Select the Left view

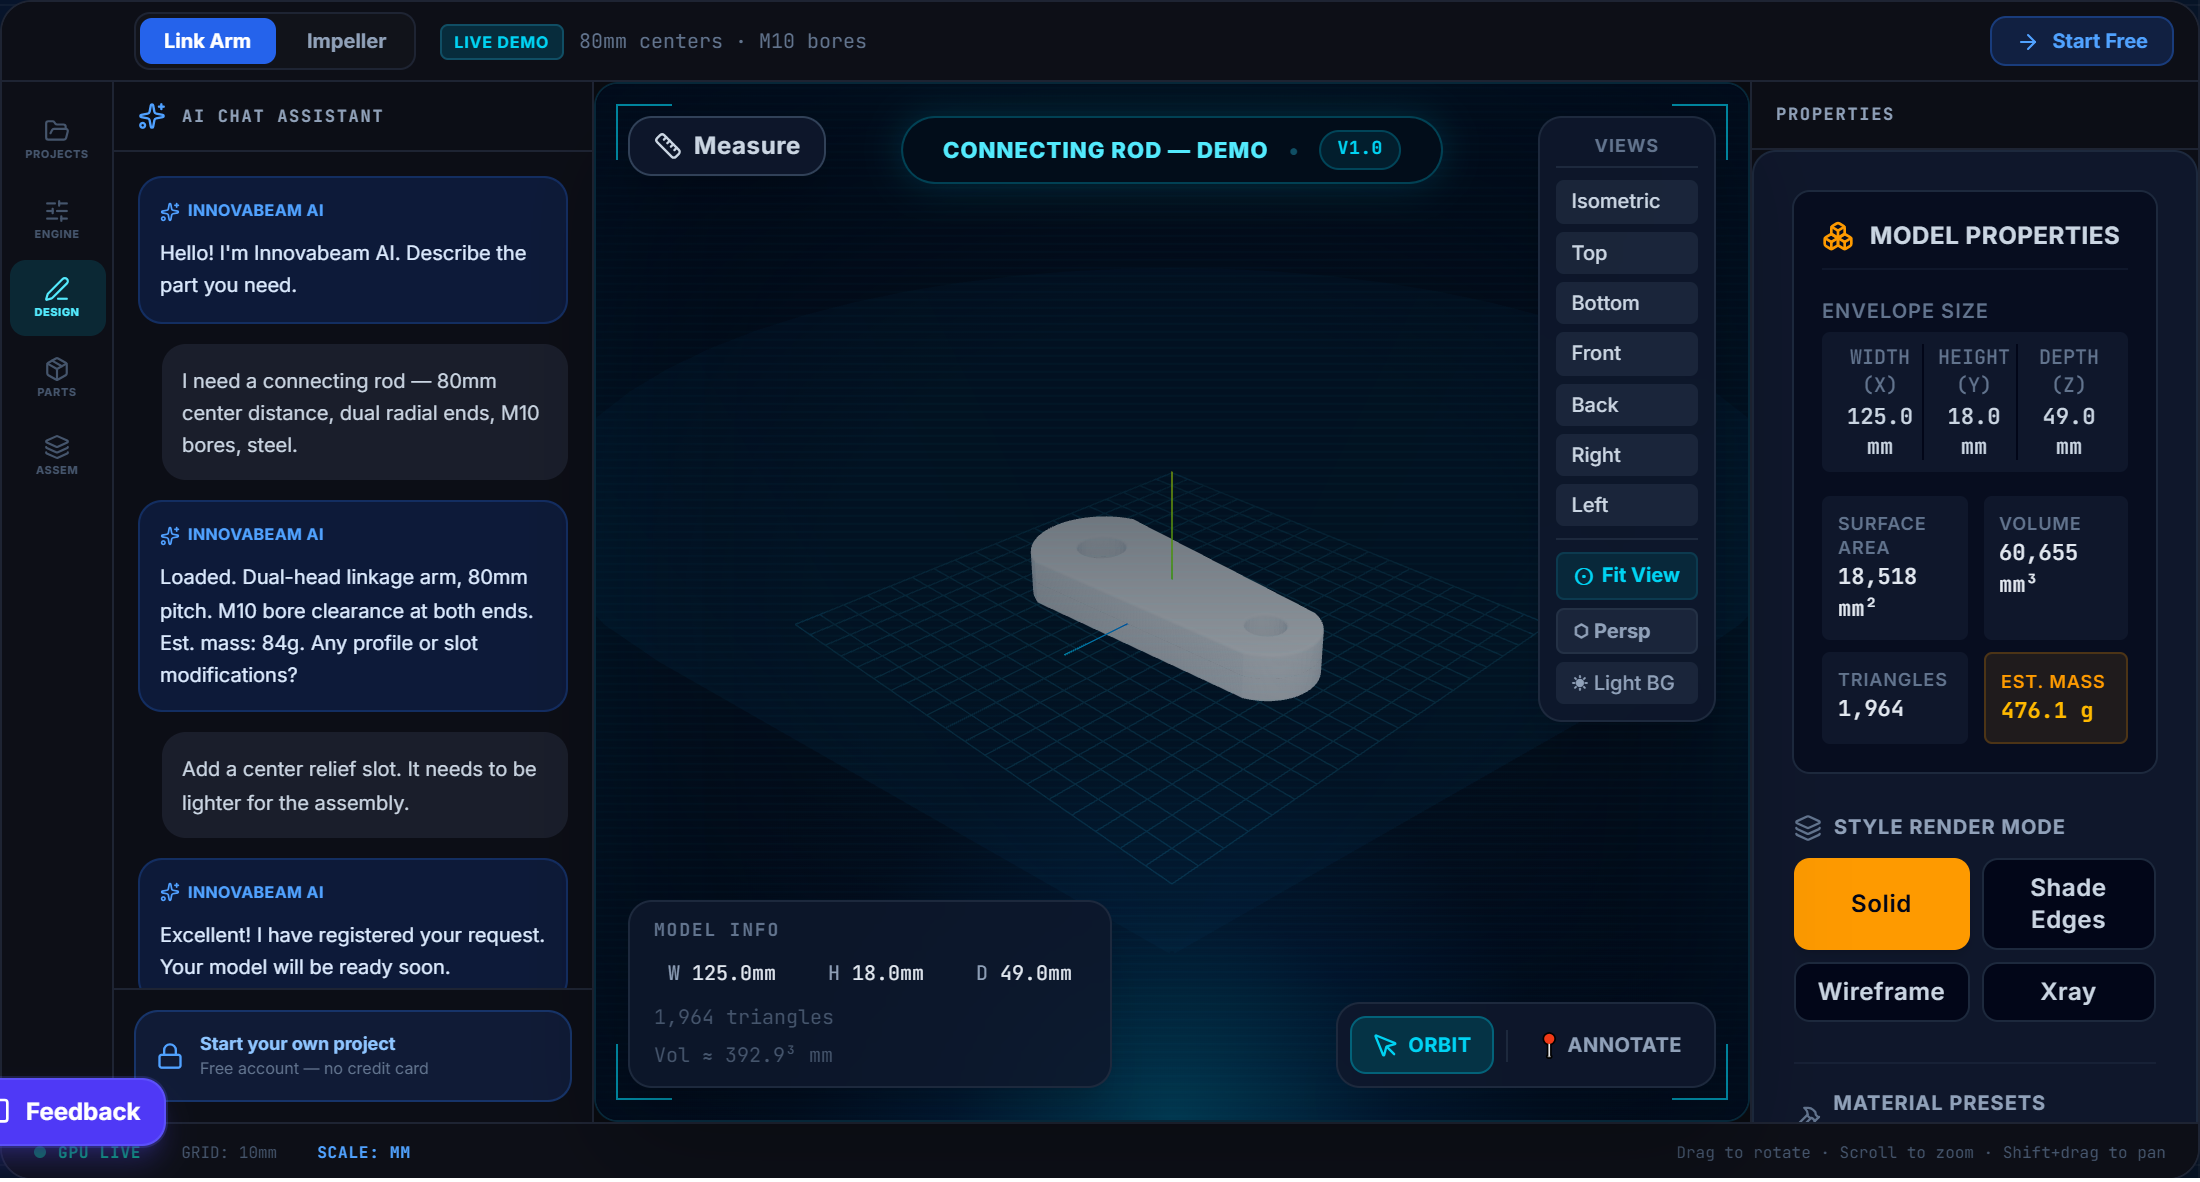pos(1626,505)
